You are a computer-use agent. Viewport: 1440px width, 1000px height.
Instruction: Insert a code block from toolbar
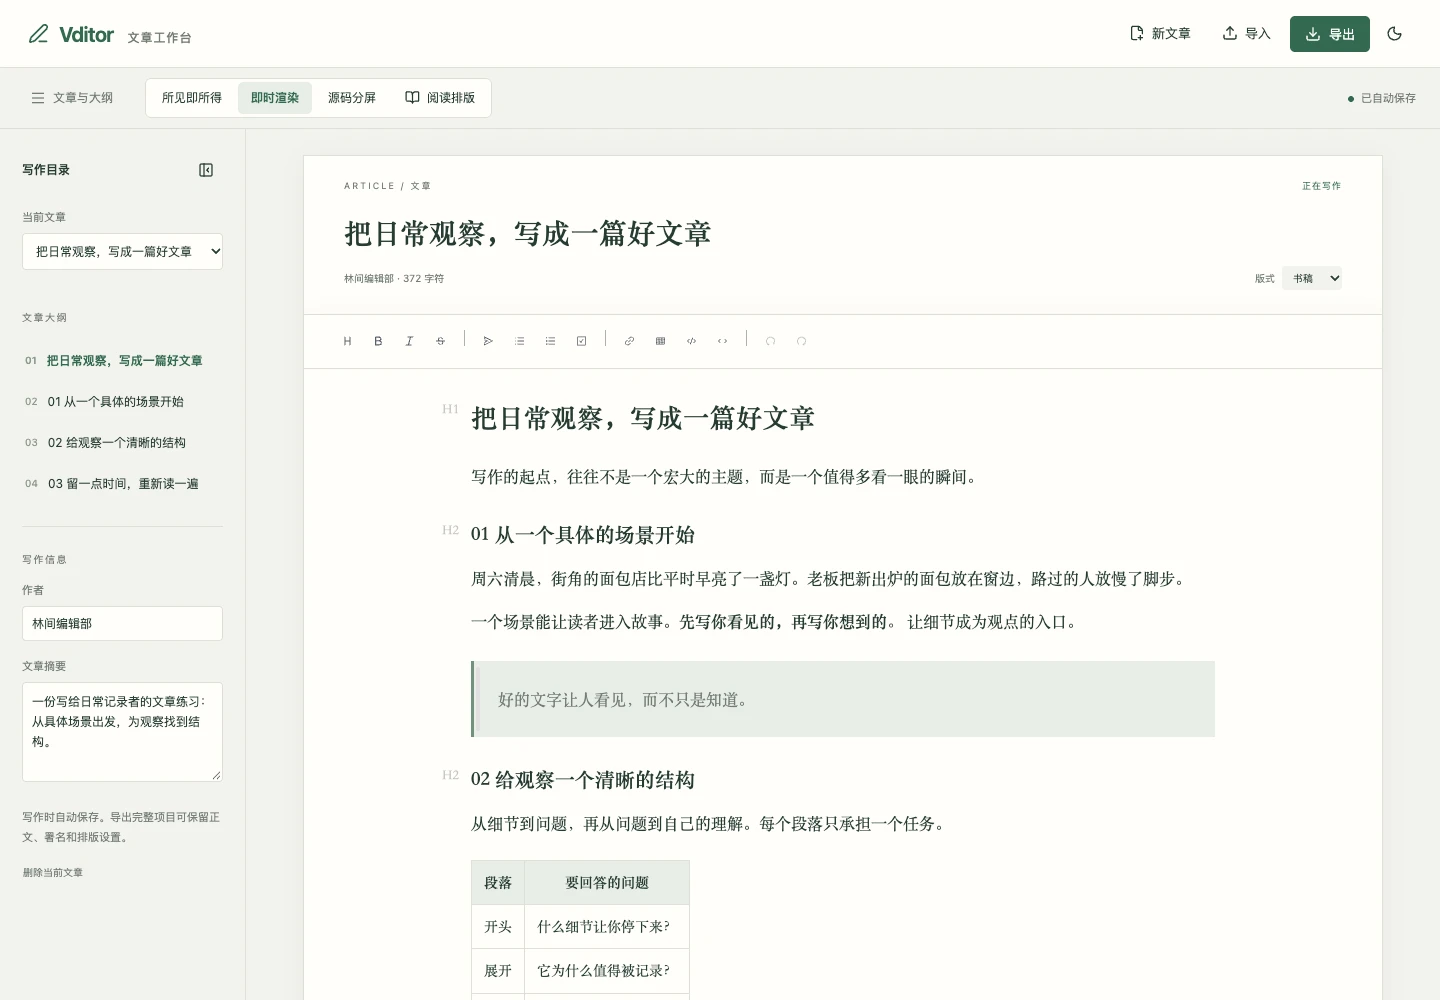[691, 341]
